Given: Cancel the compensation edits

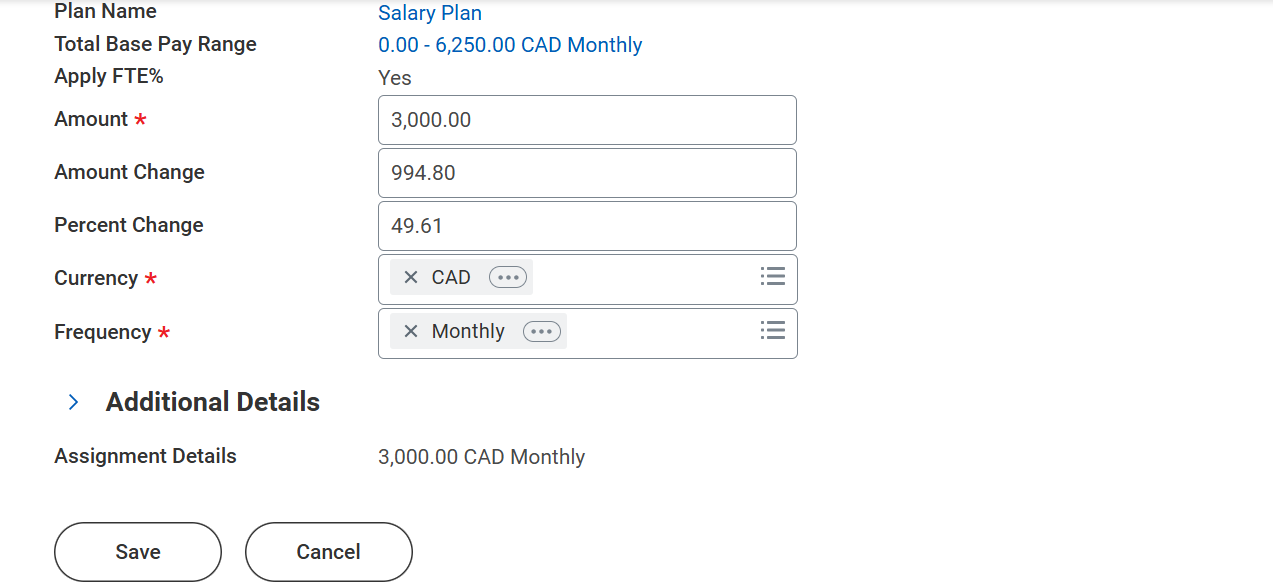Looking at the screenshot, I should click(328, 551).
